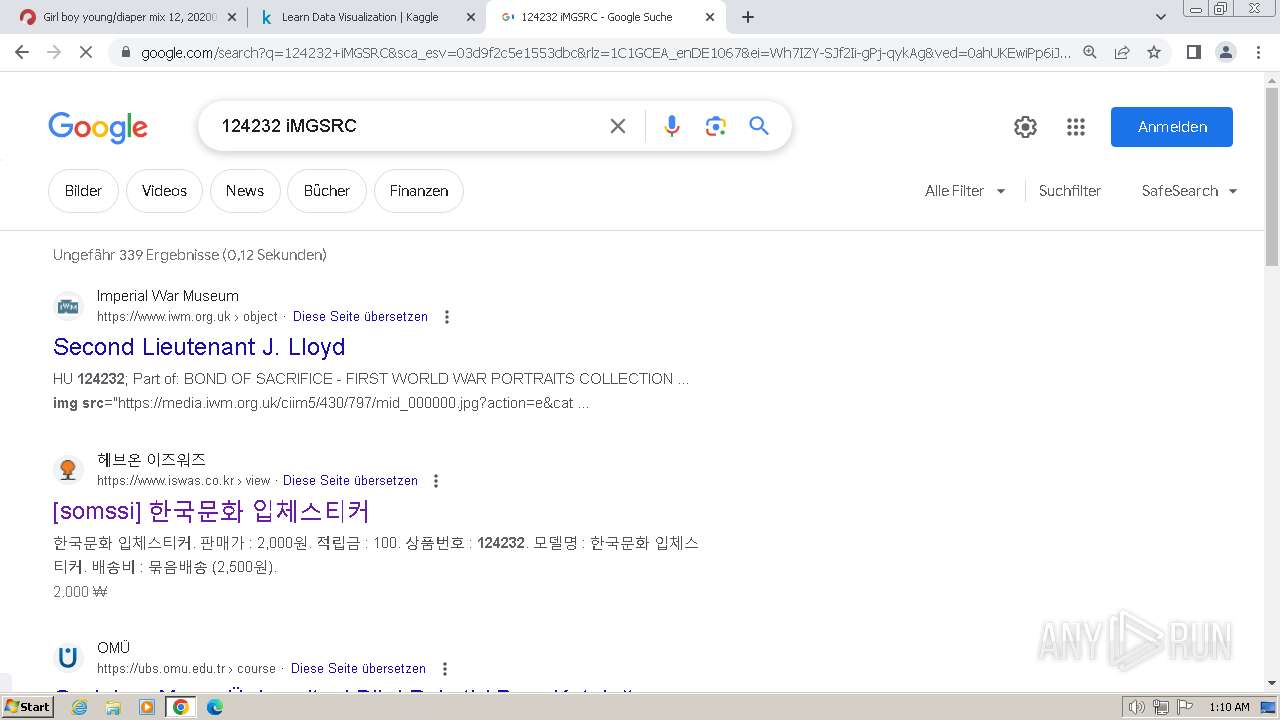Clear the search box with X
The image size is (1280, 720).
click(618, 126)
